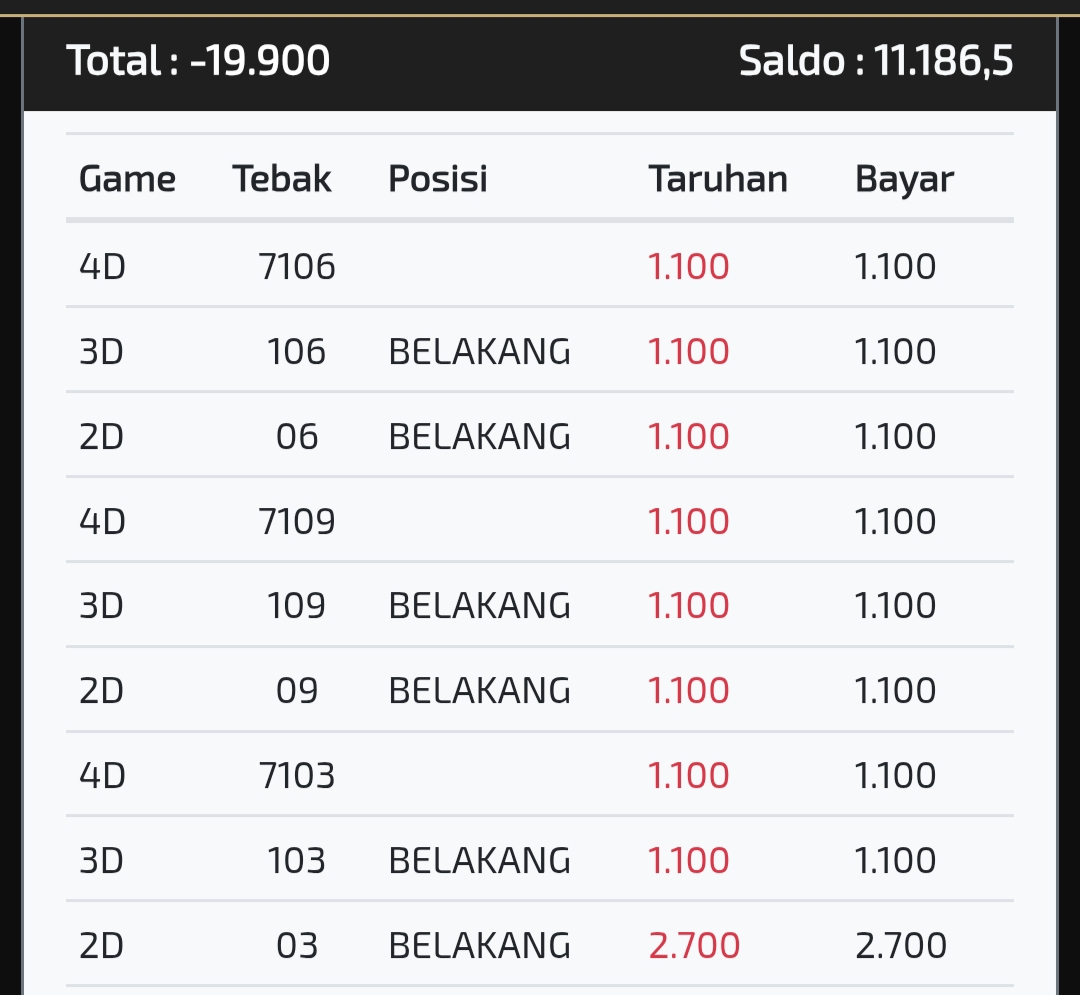Select the Tebak column header
1080x995 pixels.
point(282,179)
